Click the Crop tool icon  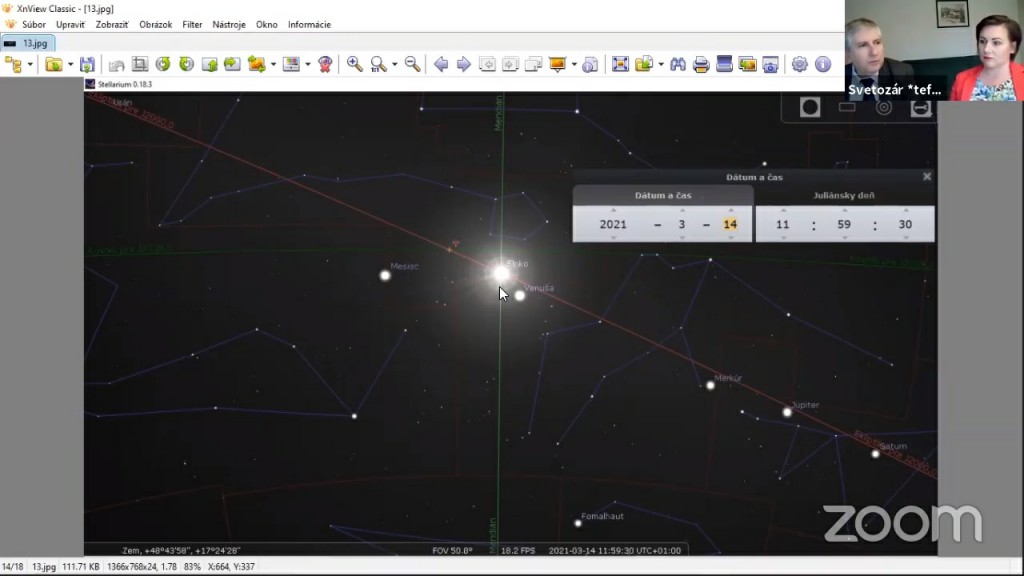[x=140, y=64]
